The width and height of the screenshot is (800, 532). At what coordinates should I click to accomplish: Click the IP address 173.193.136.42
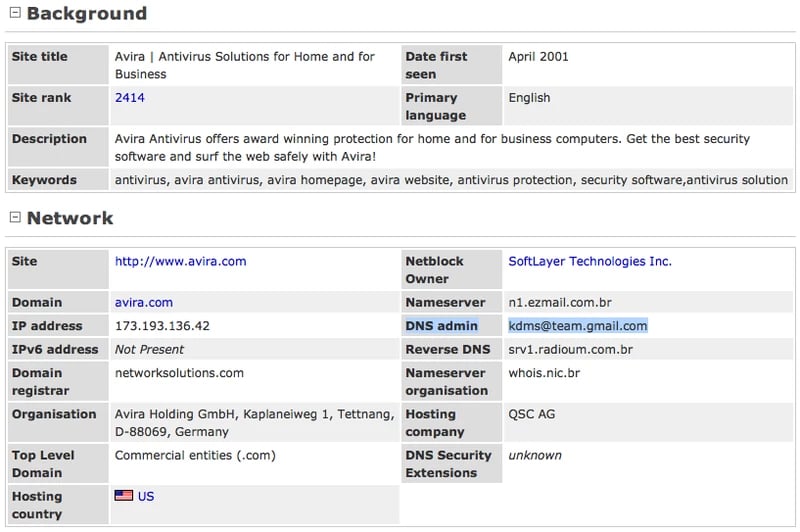pos(162,326)
